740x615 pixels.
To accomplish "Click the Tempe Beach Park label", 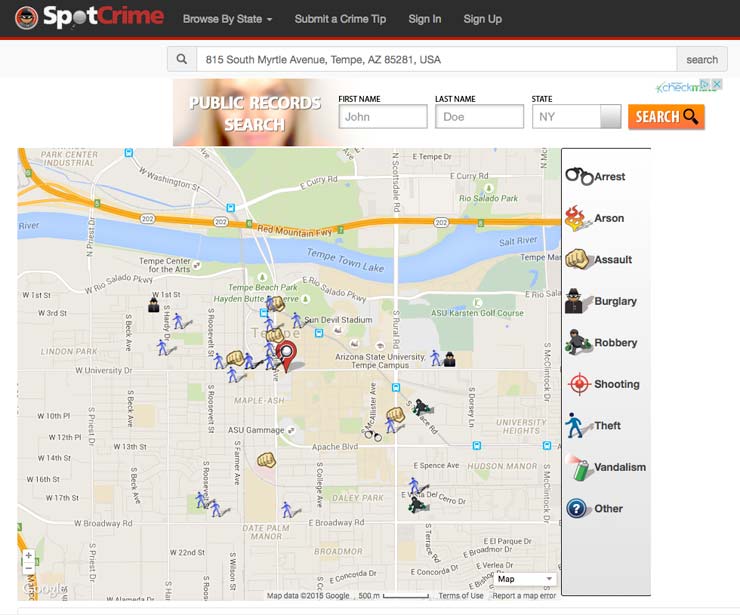I will point(263,287).
